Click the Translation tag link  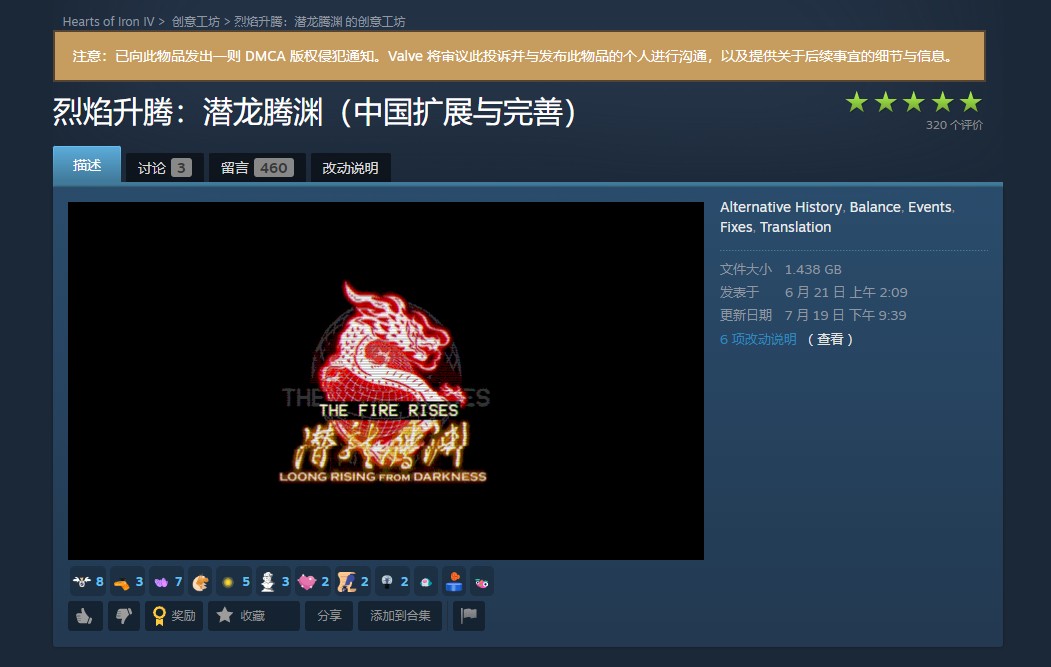coord(795,227)
